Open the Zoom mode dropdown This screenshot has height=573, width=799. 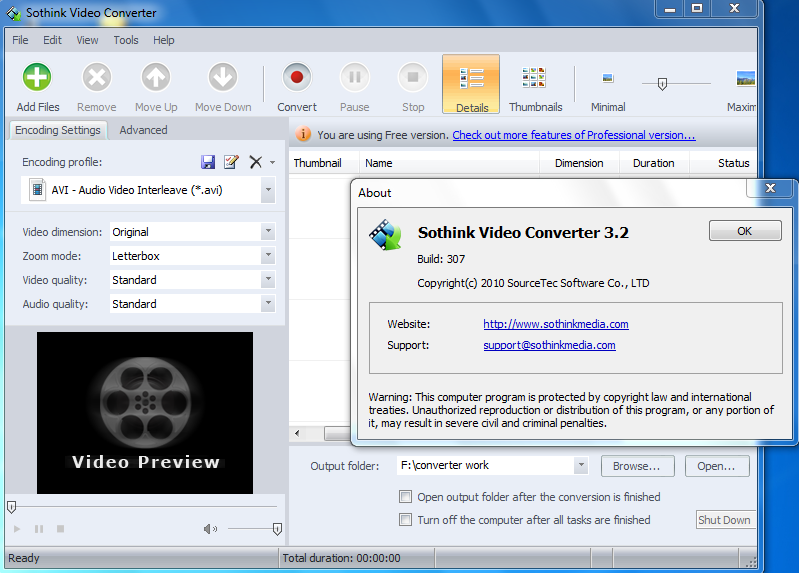268,255
